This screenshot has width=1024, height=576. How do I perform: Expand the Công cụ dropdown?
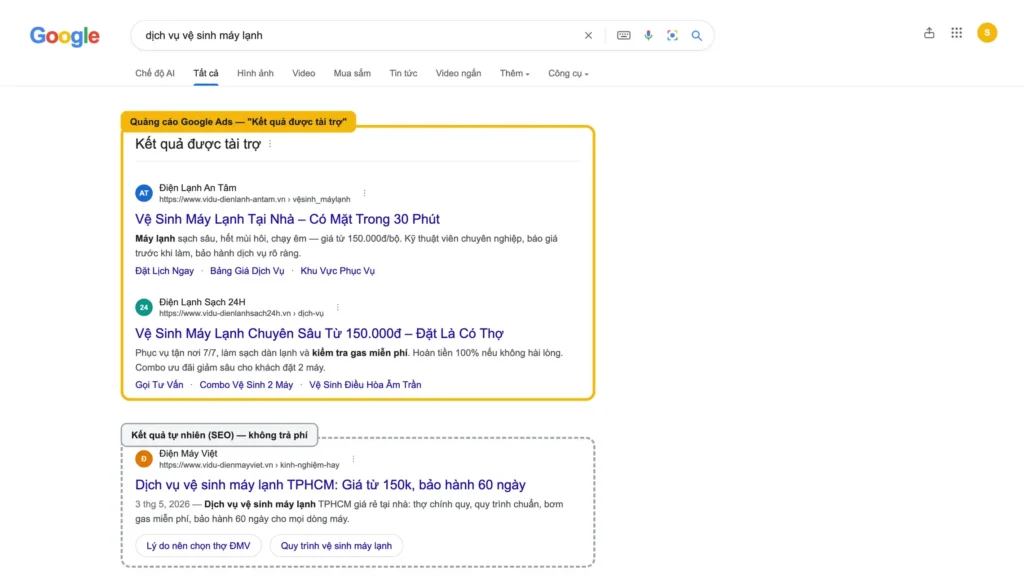point(568,73)
